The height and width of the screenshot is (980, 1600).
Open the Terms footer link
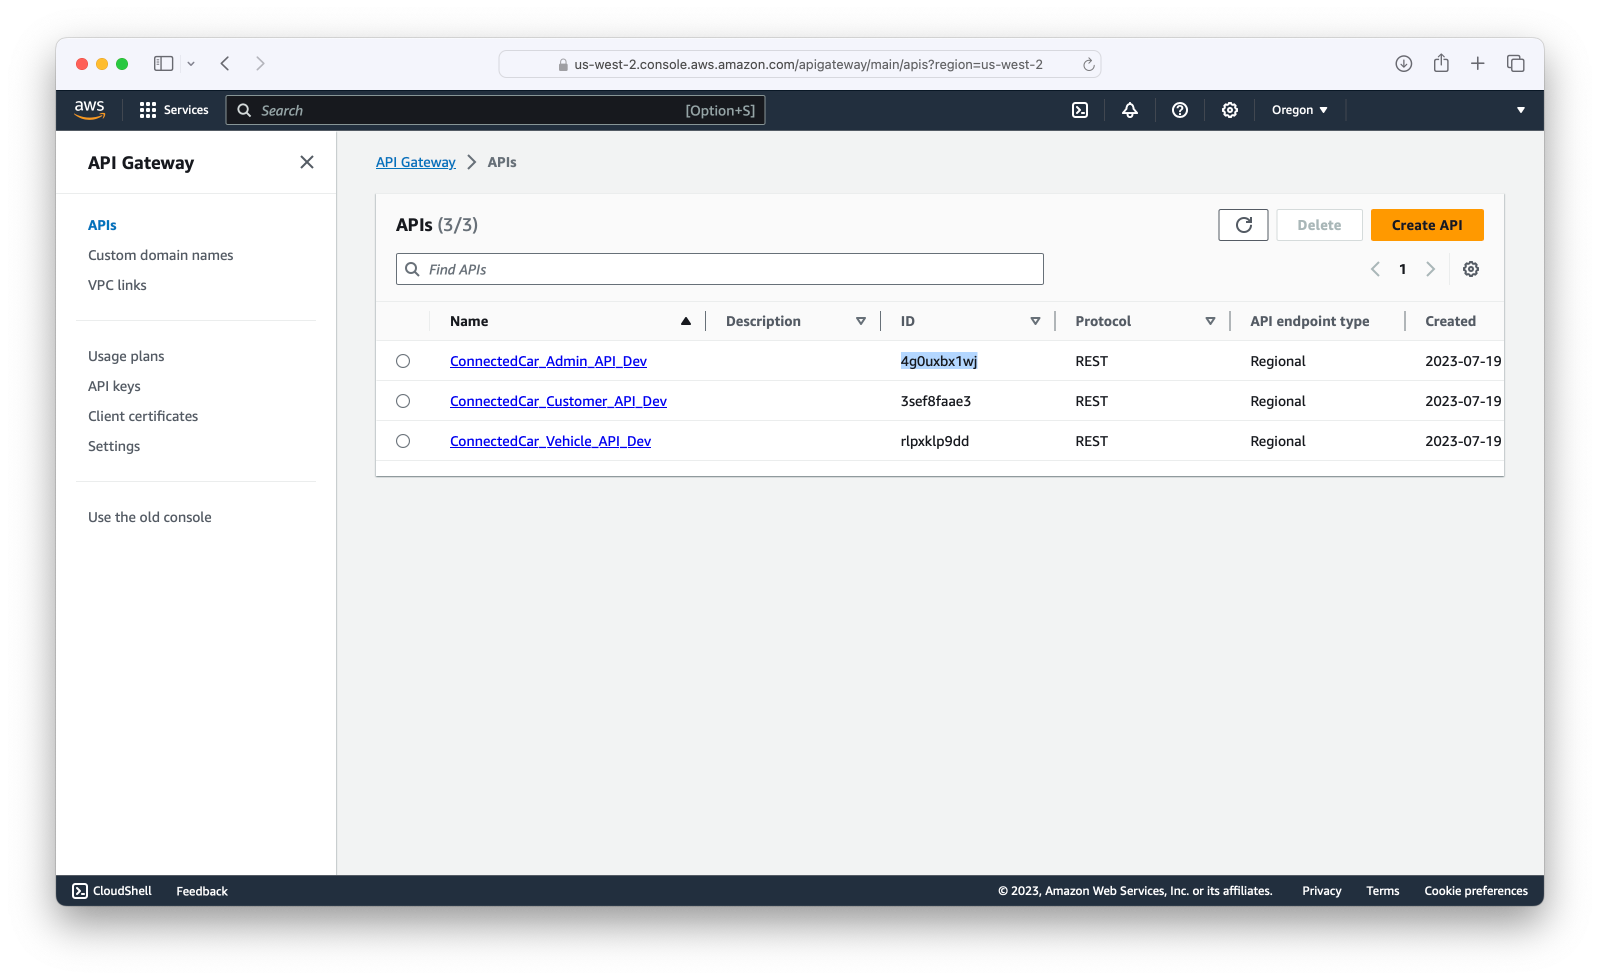1383,891
